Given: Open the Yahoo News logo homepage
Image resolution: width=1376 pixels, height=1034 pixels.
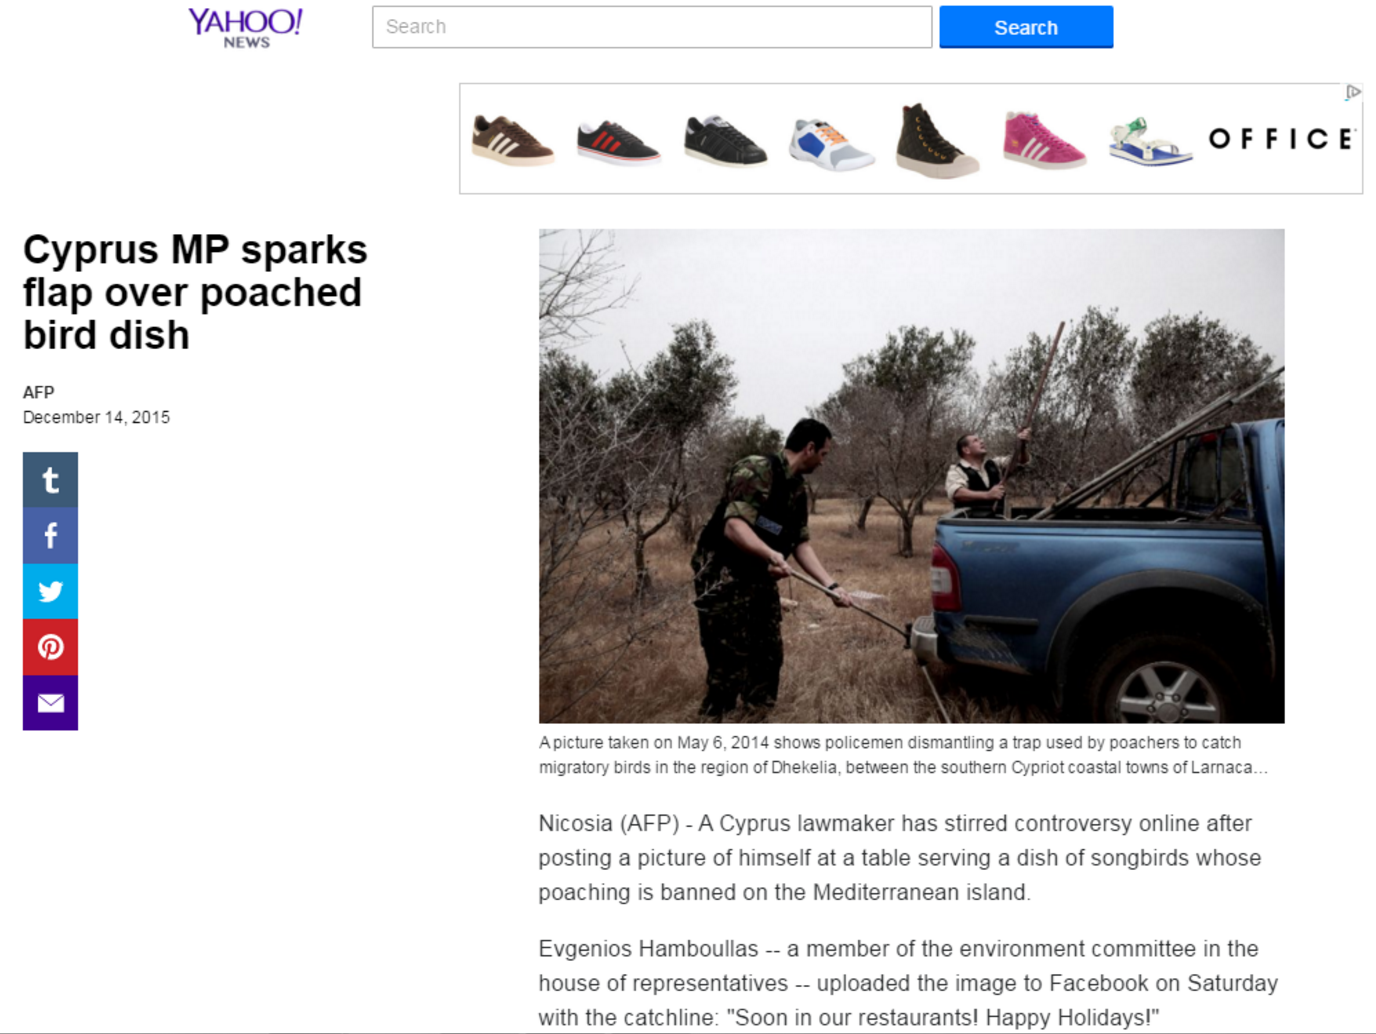Looking at the screenshot, I should tap(245, 27).
